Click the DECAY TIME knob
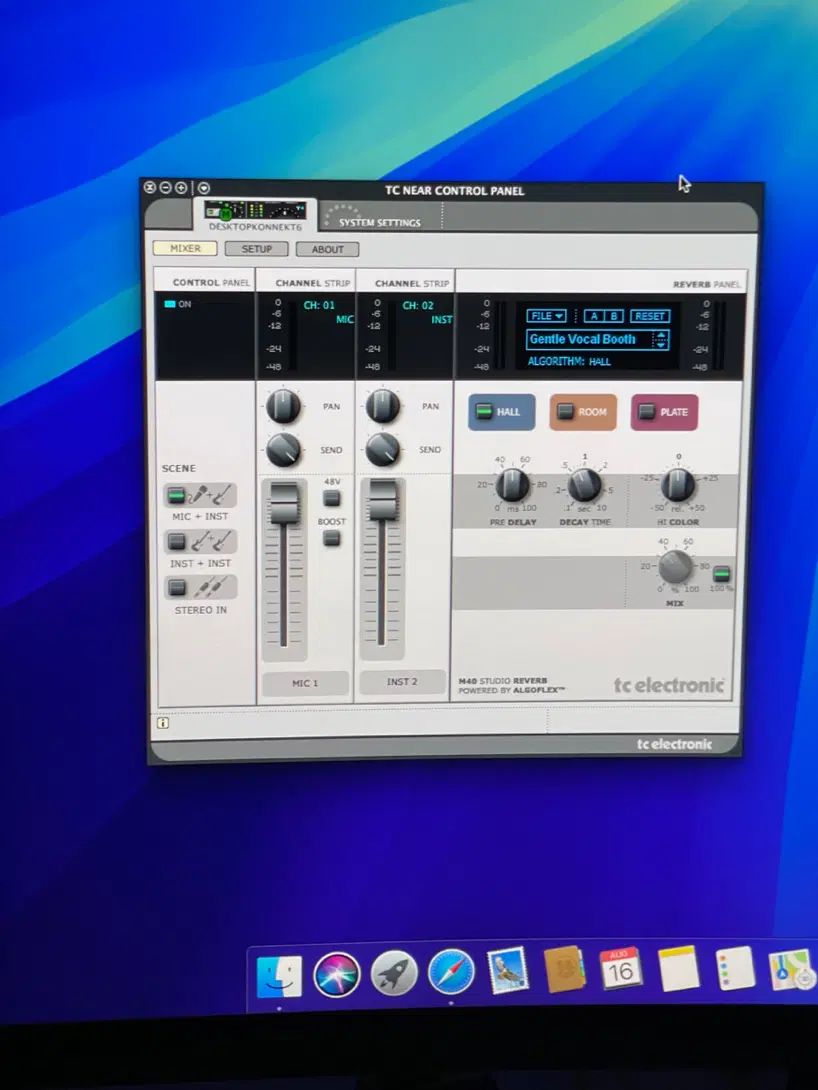This screenshot has height=1090, width=818. [x=584, y=485]
